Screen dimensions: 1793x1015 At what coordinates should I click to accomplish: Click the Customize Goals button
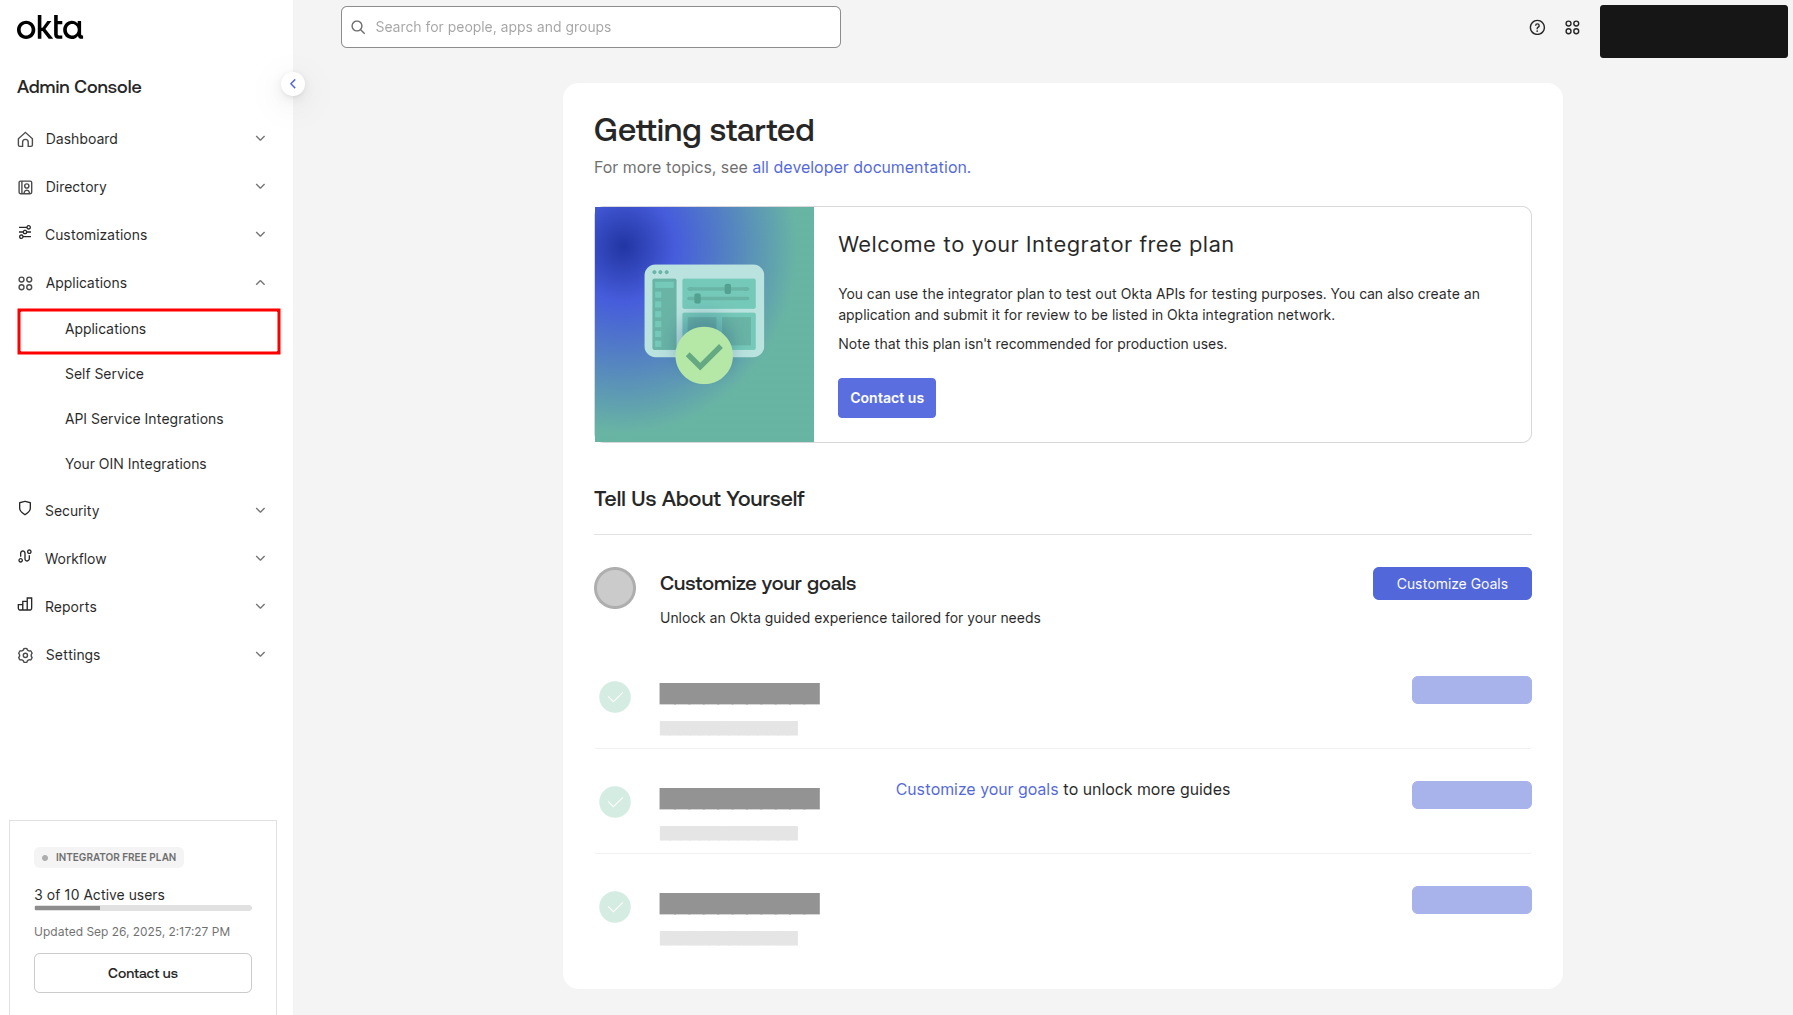[1452, 584]
